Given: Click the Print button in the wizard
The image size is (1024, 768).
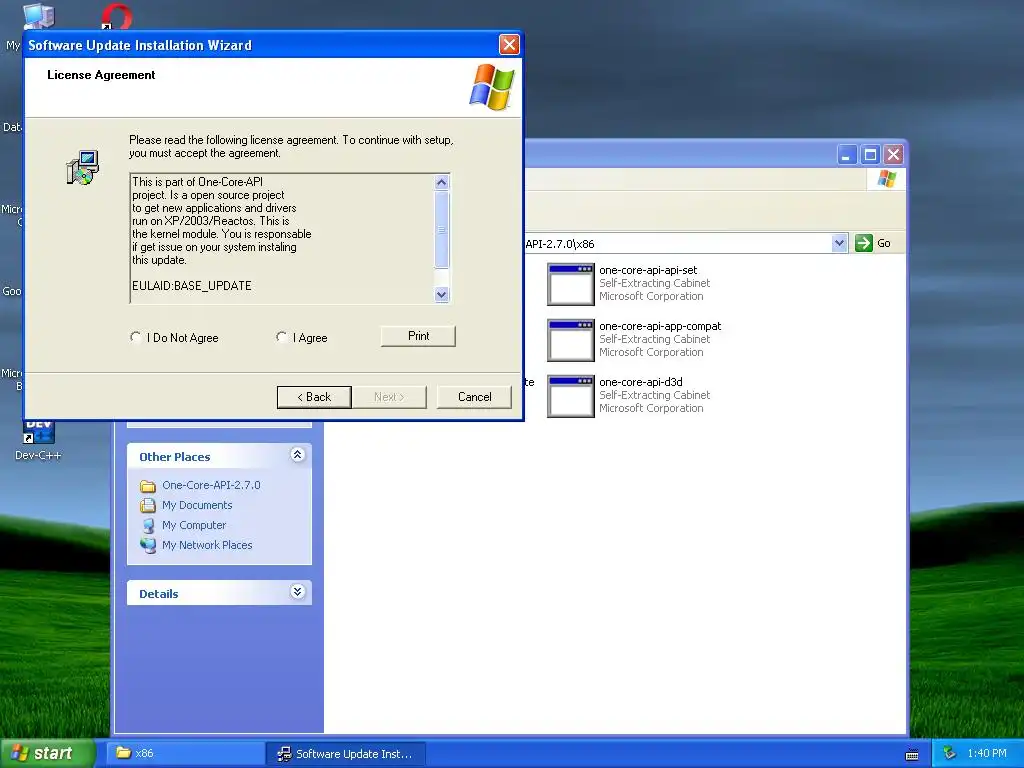Looking at the screenshot, I should pos(418,336).
